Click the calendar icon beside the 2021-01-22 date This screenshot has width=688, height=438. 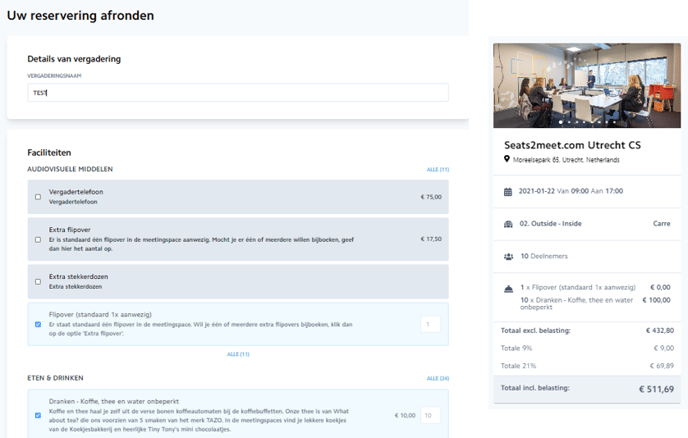coord(508,191)
